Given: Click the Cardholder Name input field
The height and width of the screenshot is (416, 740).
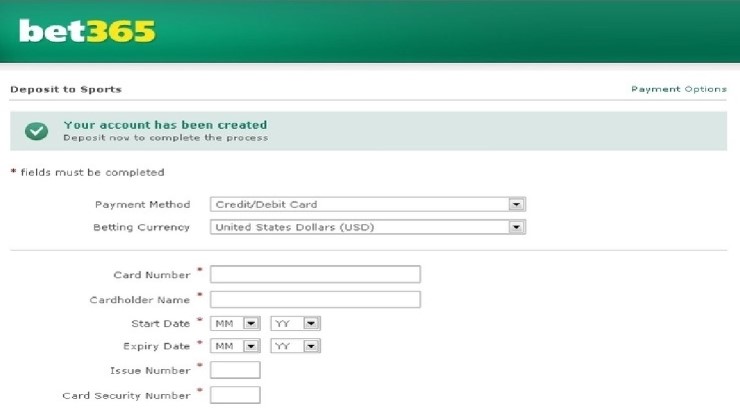Looking at the screenshot, I should pyautogui.click(x=315, y=299).
